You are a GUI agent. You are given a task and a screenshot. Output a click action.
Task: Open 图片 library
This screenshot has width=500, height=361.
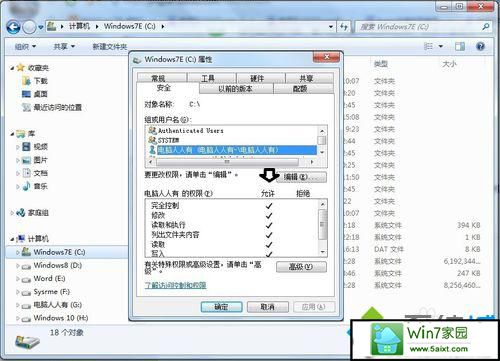pyautogui.click(x=35, y=160)
